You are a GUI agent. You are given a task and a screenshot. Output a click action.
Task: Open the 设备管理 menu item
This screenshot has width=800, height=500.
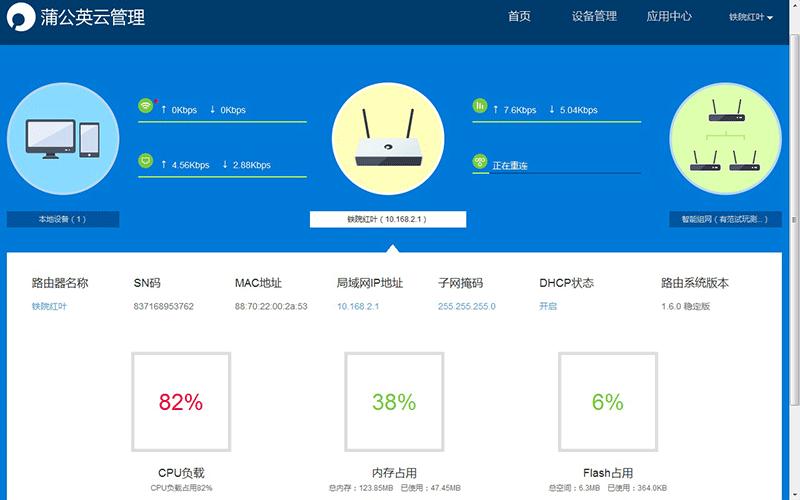(594, 16)
